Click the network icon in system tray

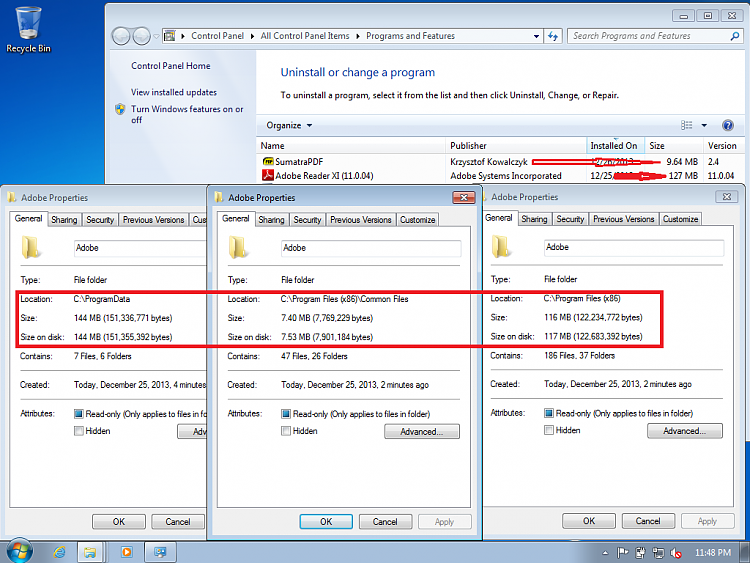[658, 553]
